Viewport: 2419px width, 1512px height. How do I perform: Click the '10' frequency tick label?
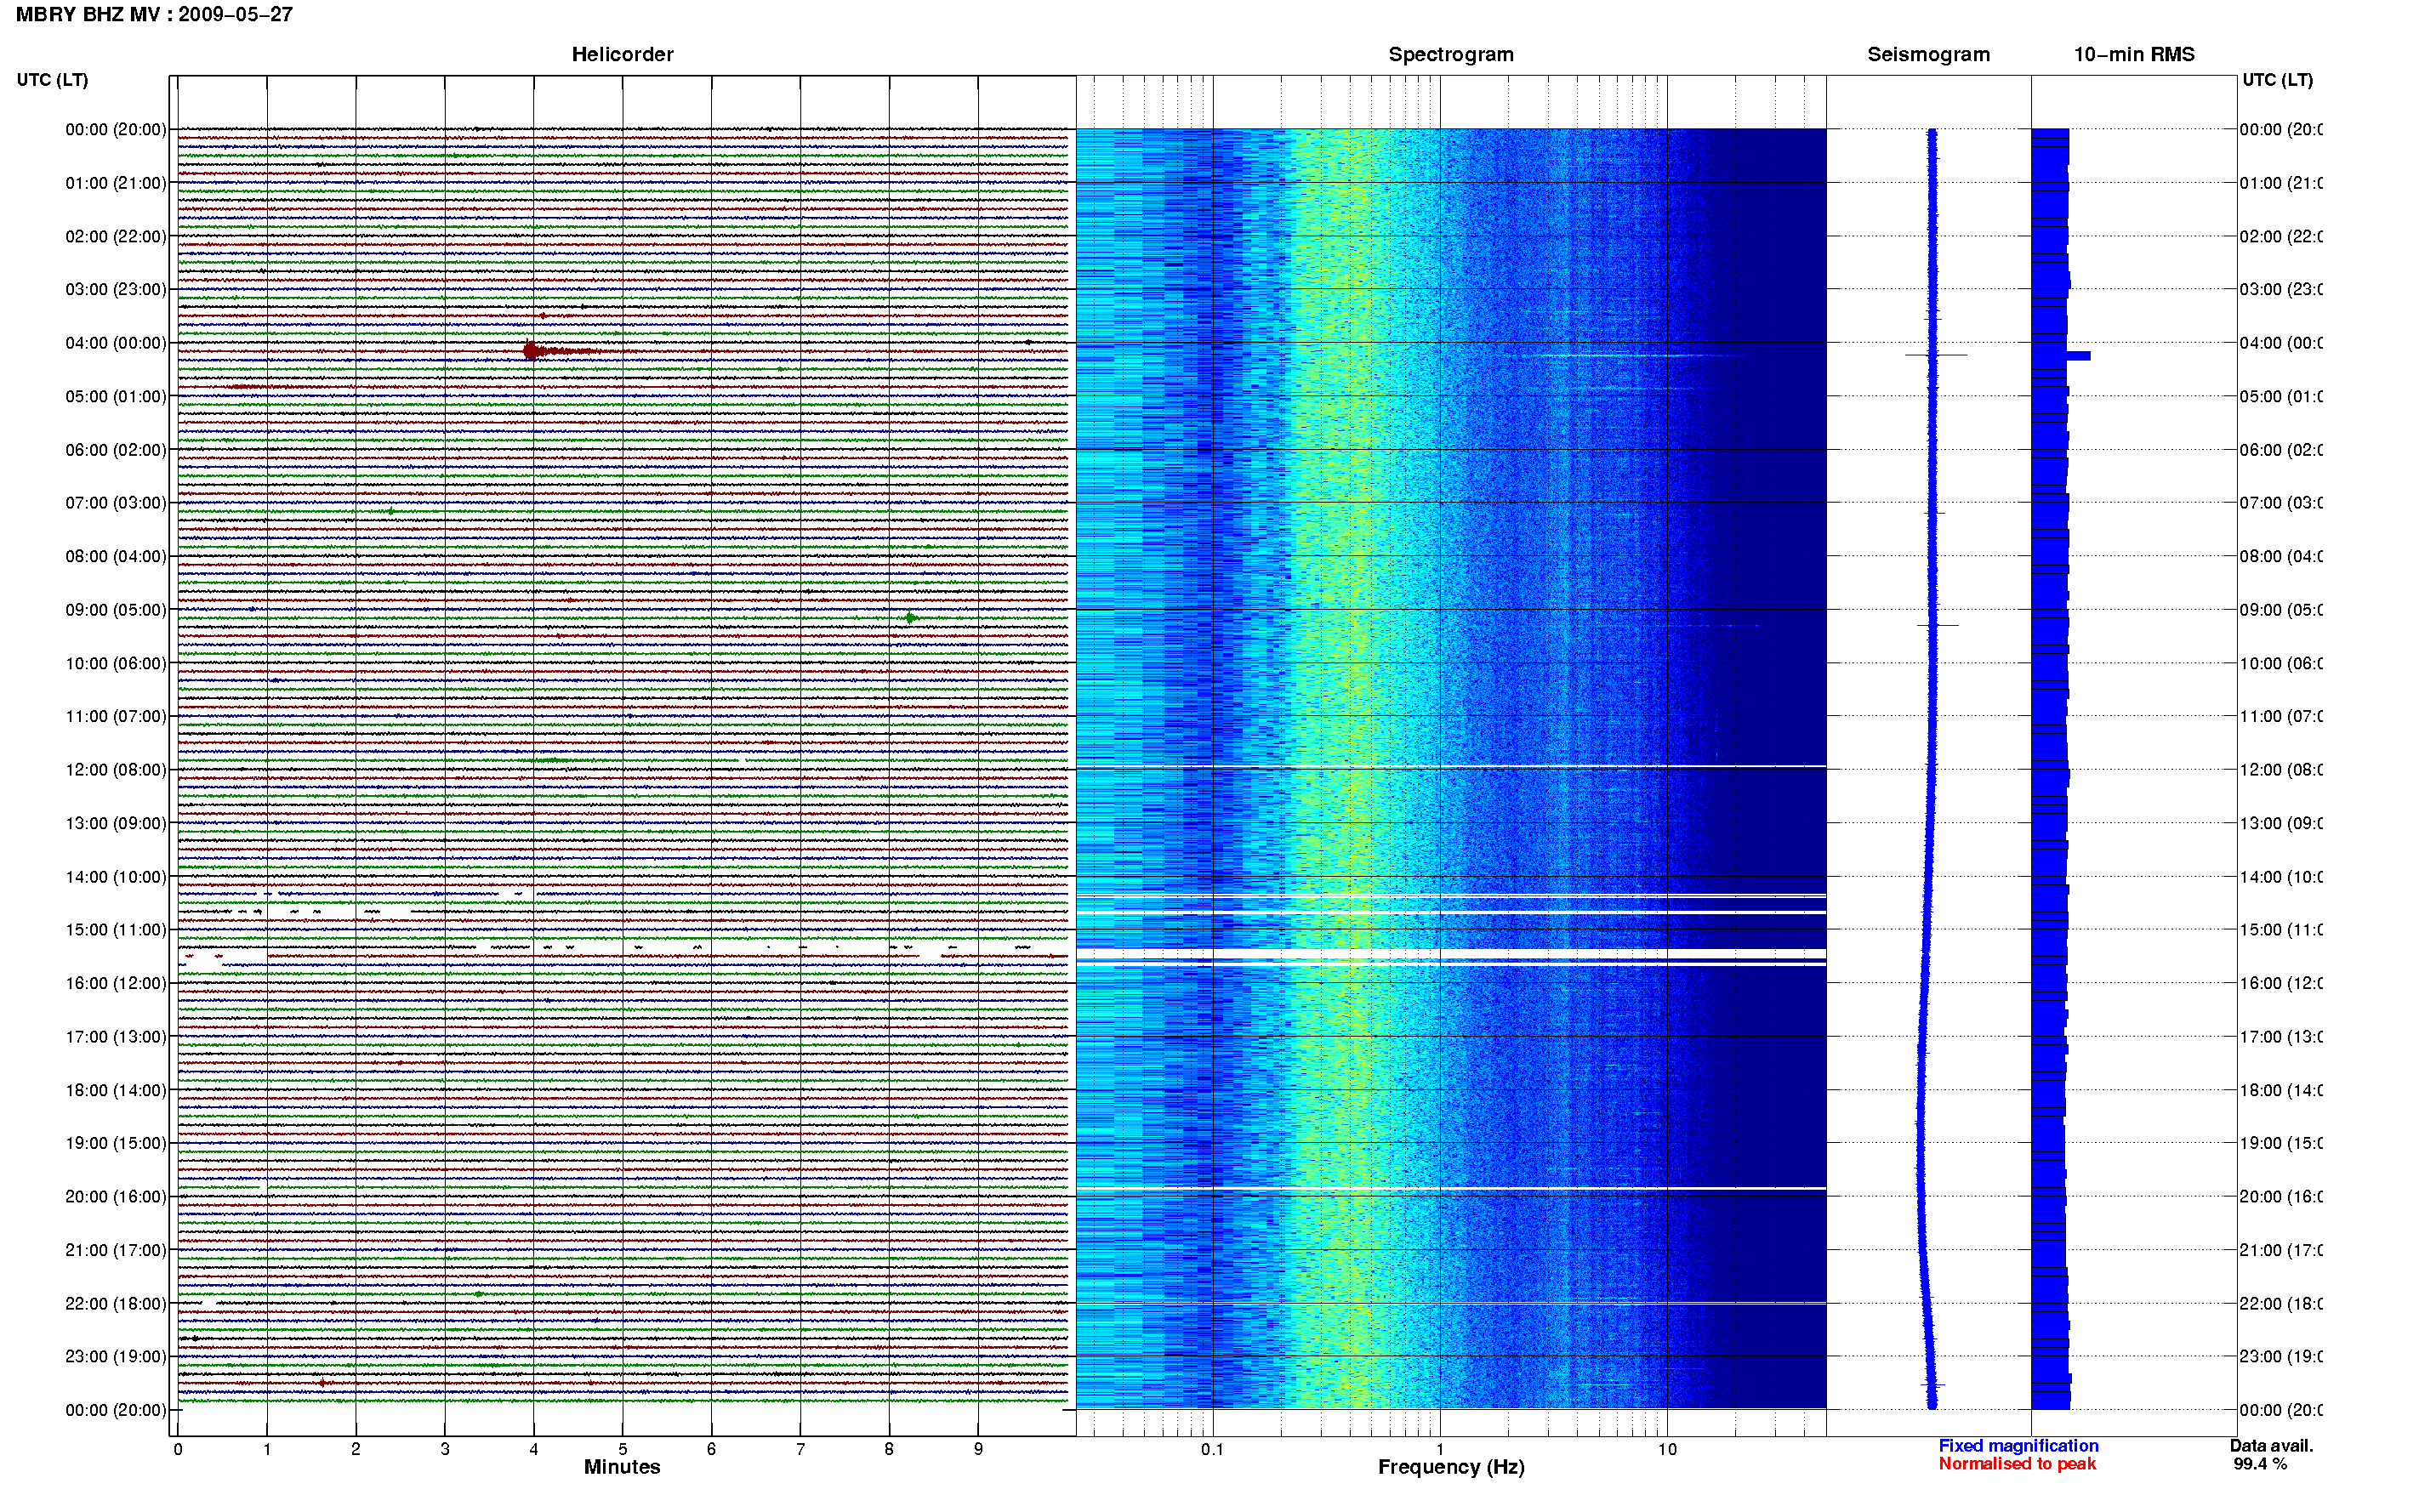coord(1667,1449)
